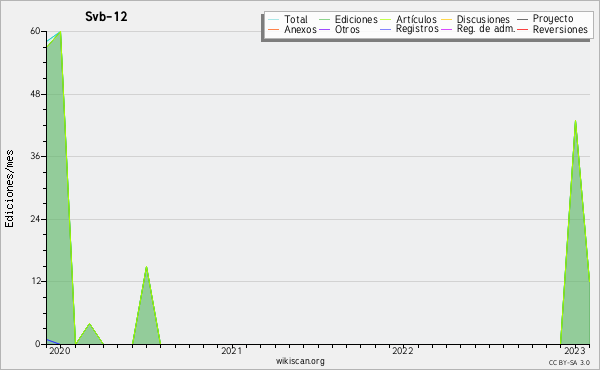Click the 2020 x-axis label

[60, 351]
